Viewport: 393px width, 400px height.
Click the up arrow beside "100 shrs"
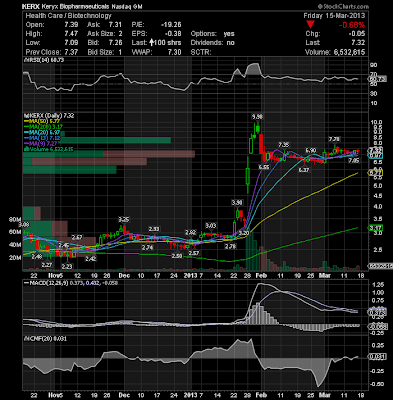152,42
